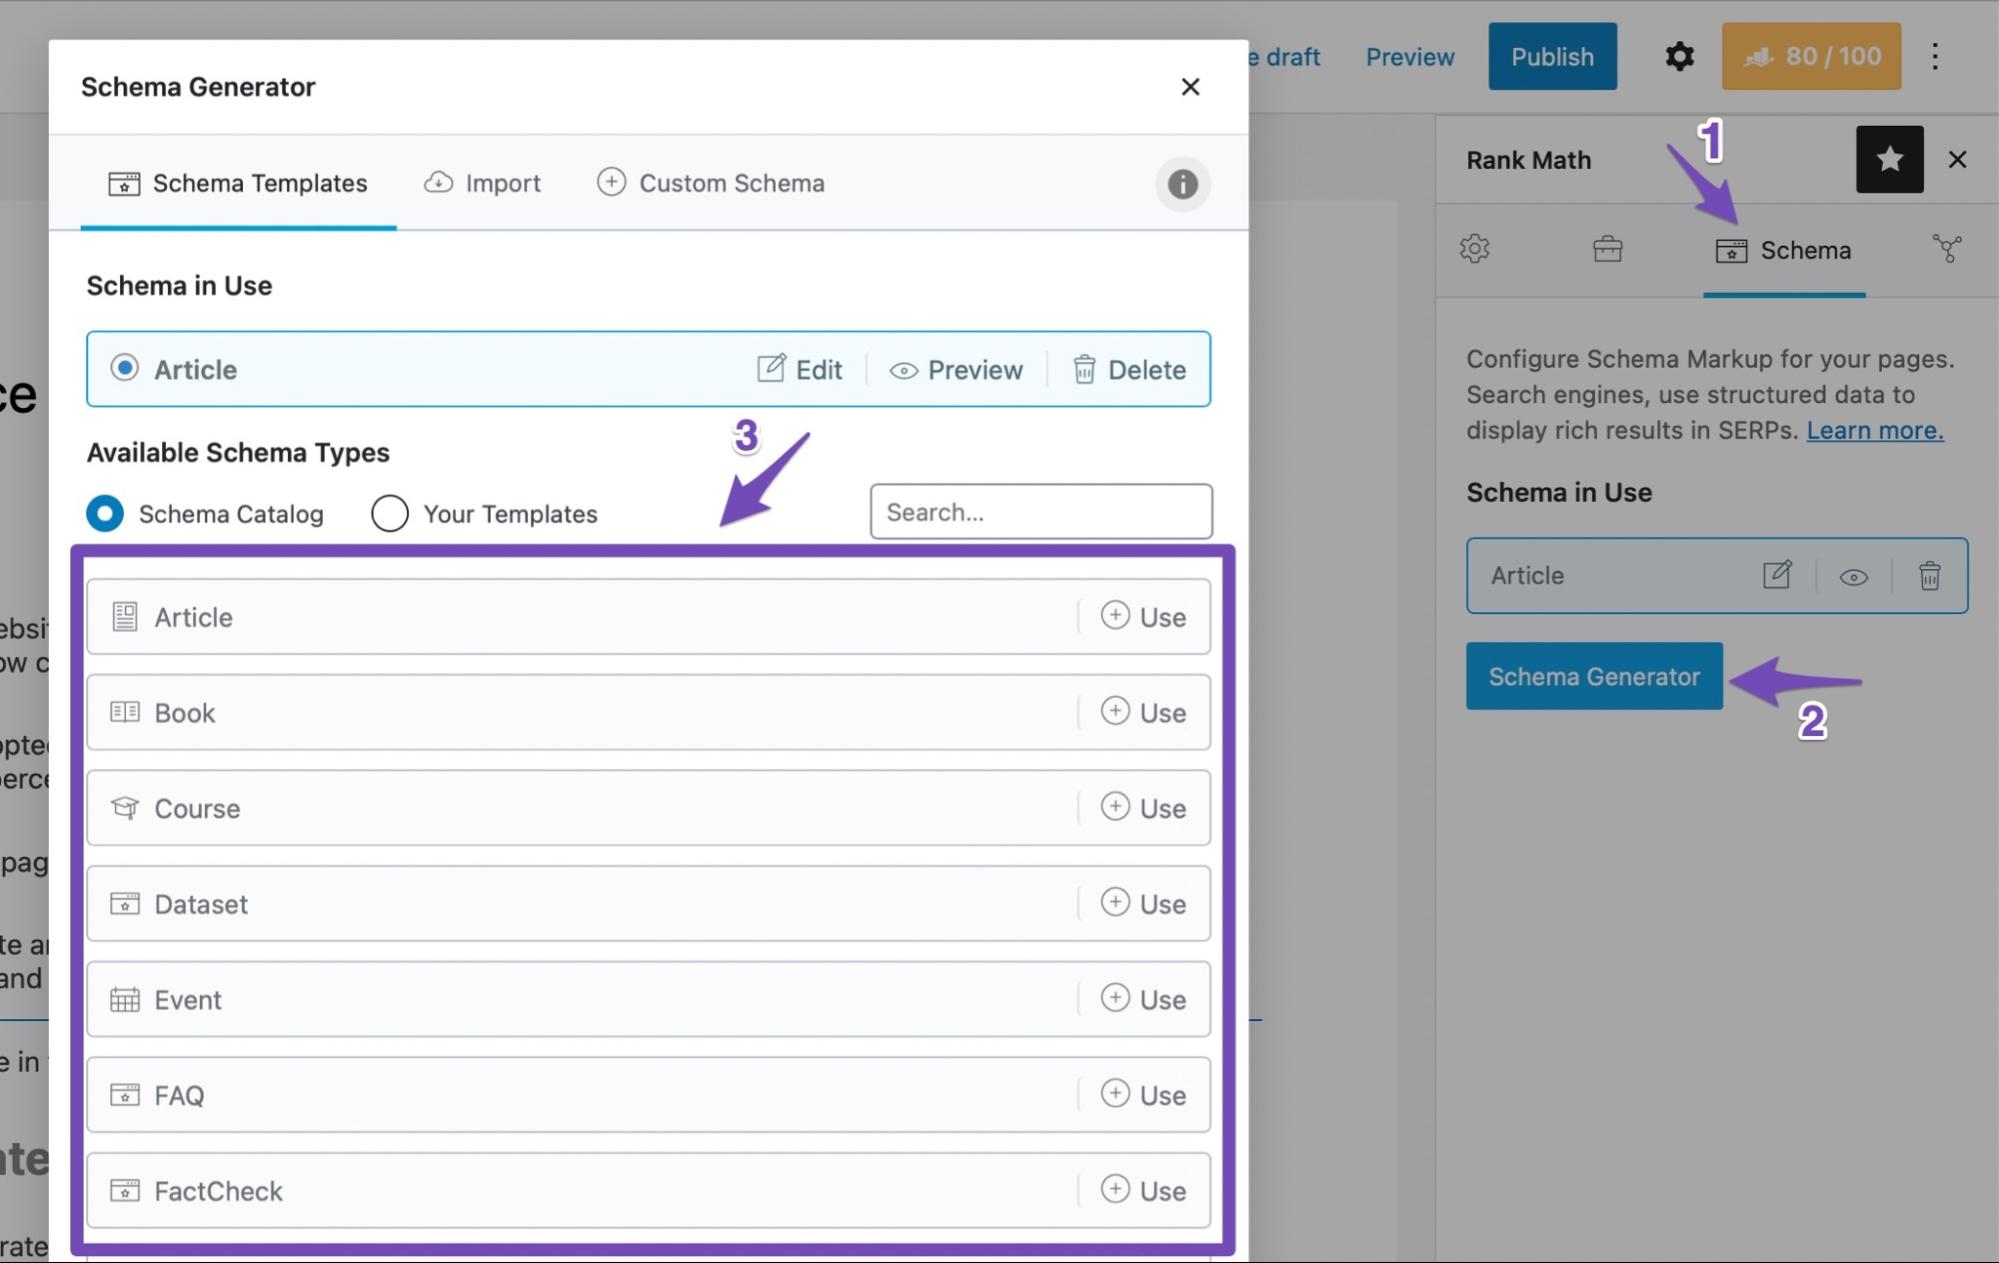This screenshot has height=1263, width=1999.
Task: Click the Publish button
Action: [x=1551, y=56]
